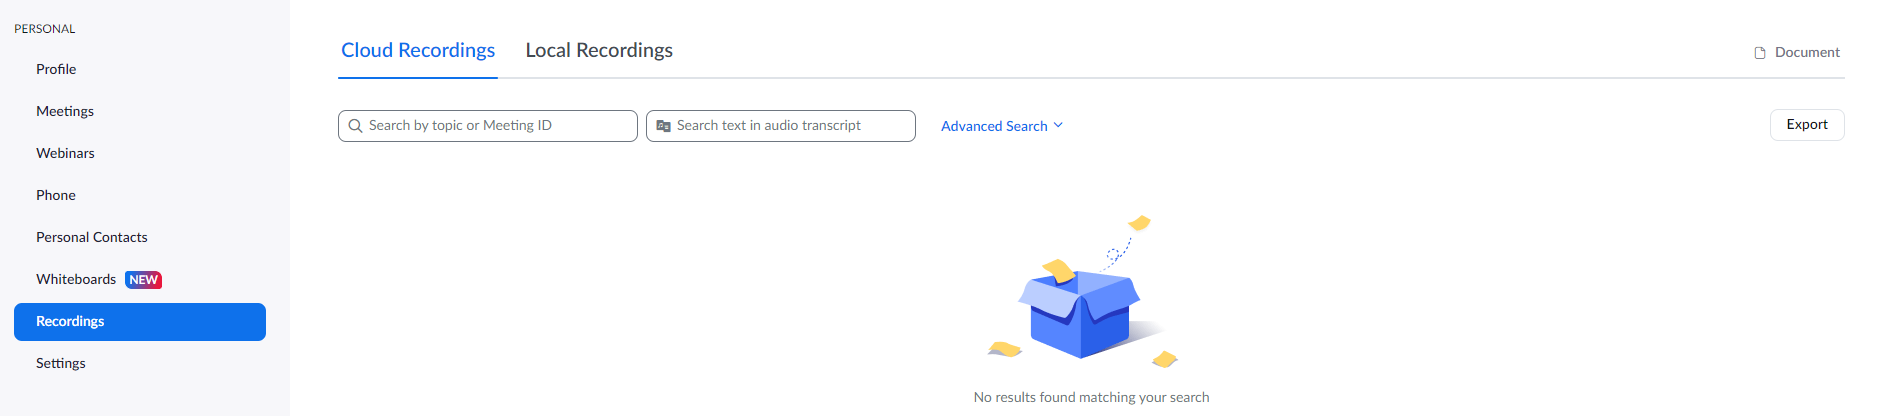1891x416 pixels.
Task: Go to Meetings in the sidebar
Action: [x=65, y=111]
